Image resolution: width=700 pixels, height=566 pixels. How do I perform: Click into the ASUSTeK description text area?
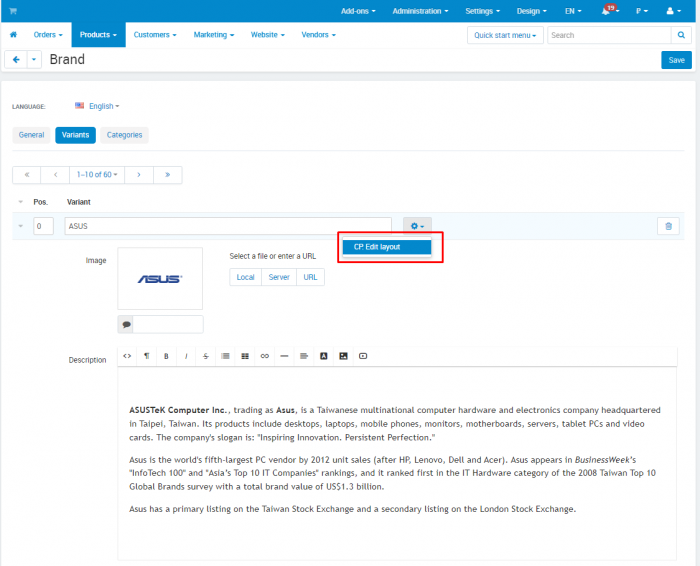[397, 463]
